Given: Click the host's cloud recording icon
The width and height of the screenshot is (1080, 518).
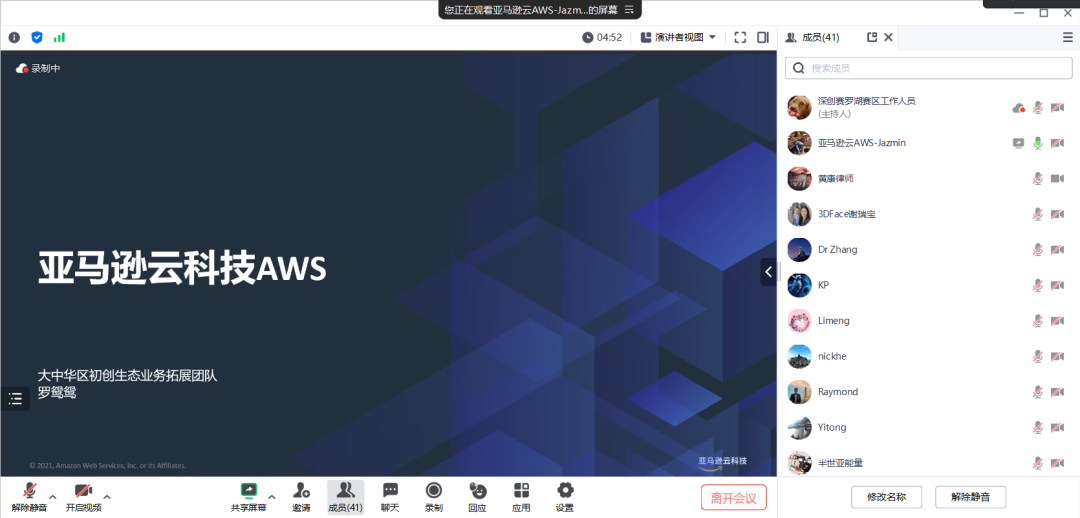Looking at the screenshot, I should (x=1018, y=107).
